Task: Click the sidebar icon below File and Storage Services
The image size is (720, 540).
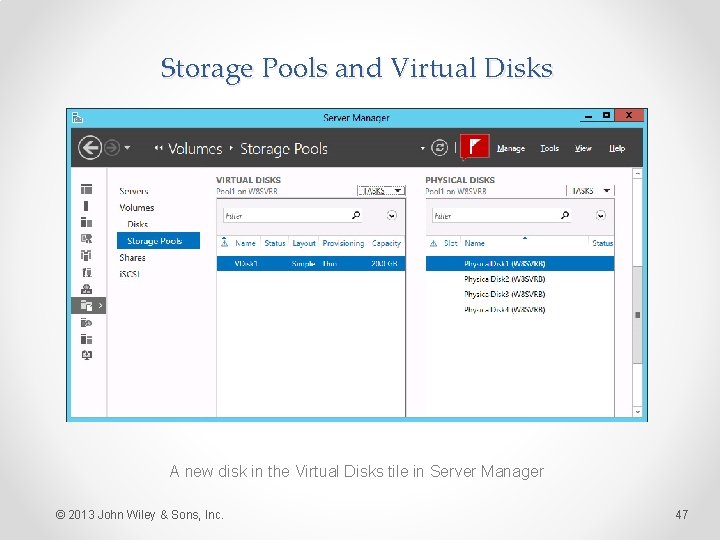Action: pyautogui.click(x=86, y=322)
